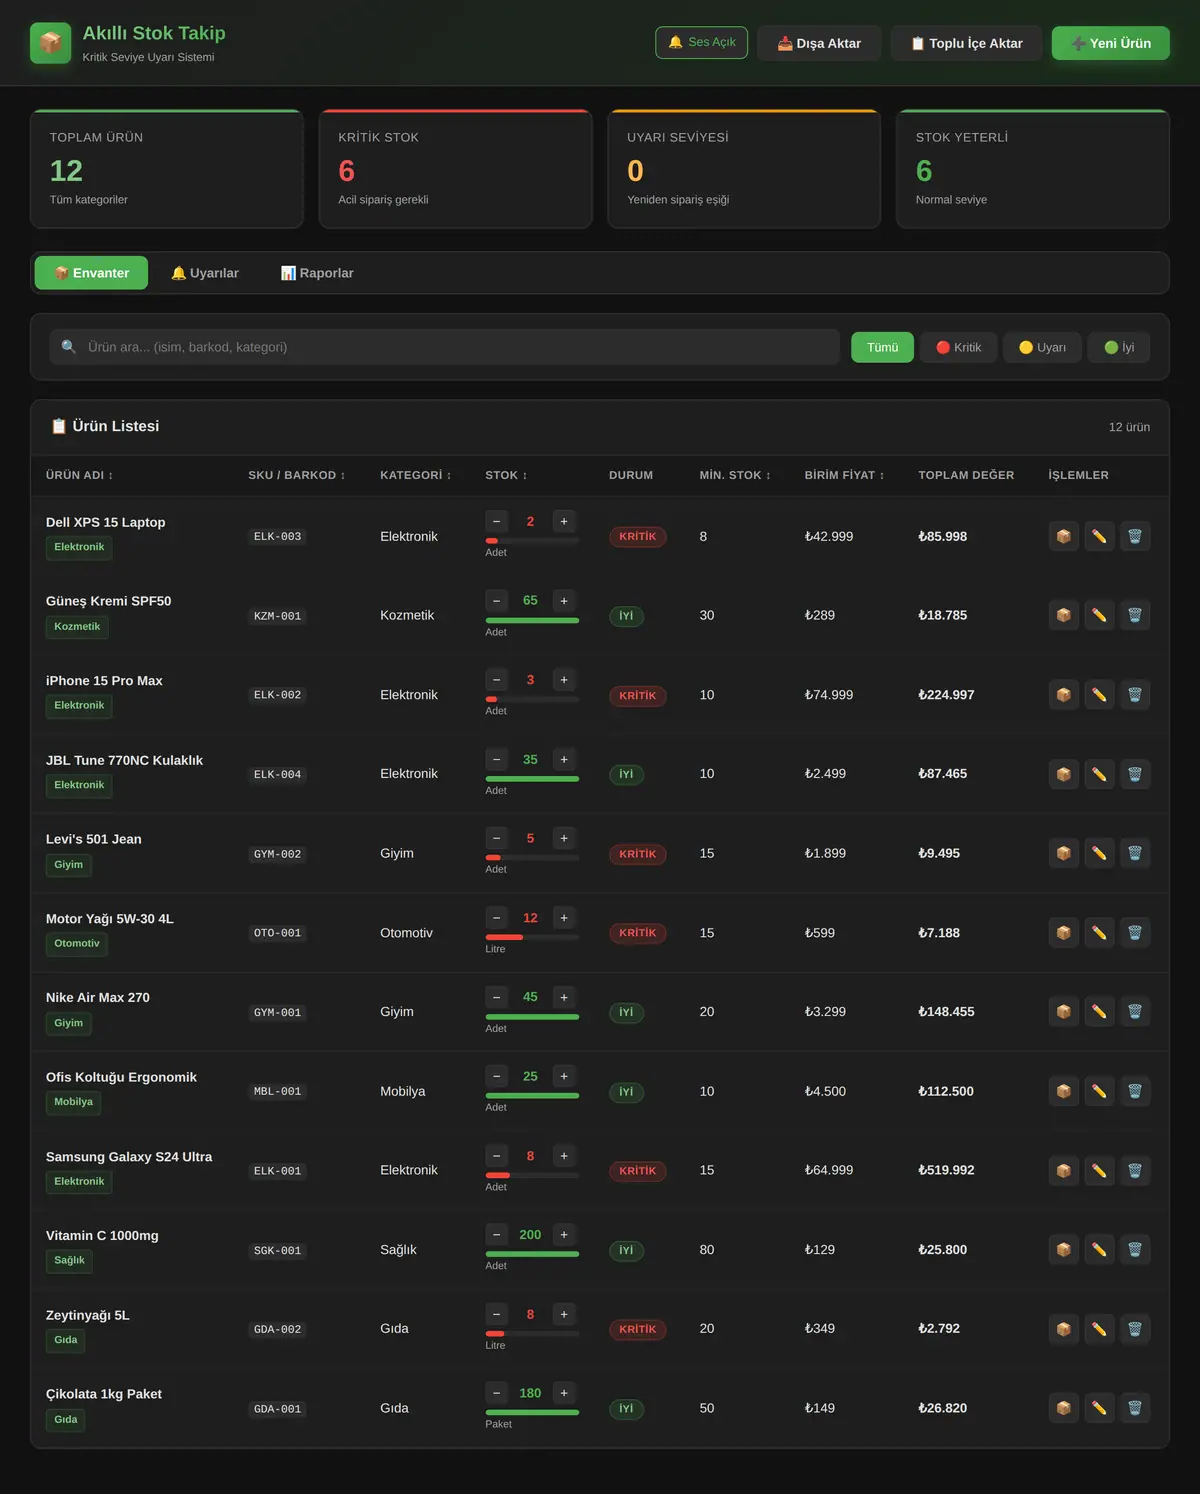
Task: Click the pencil icon for iPhone 15 Pro Max
Action: (x=1099, y=695)
